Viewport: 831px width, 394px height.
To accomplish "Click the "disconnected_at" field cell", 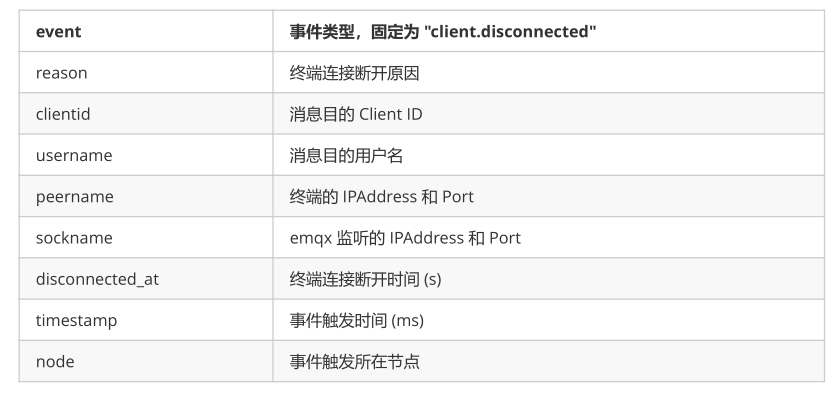I will click(146, 279).
